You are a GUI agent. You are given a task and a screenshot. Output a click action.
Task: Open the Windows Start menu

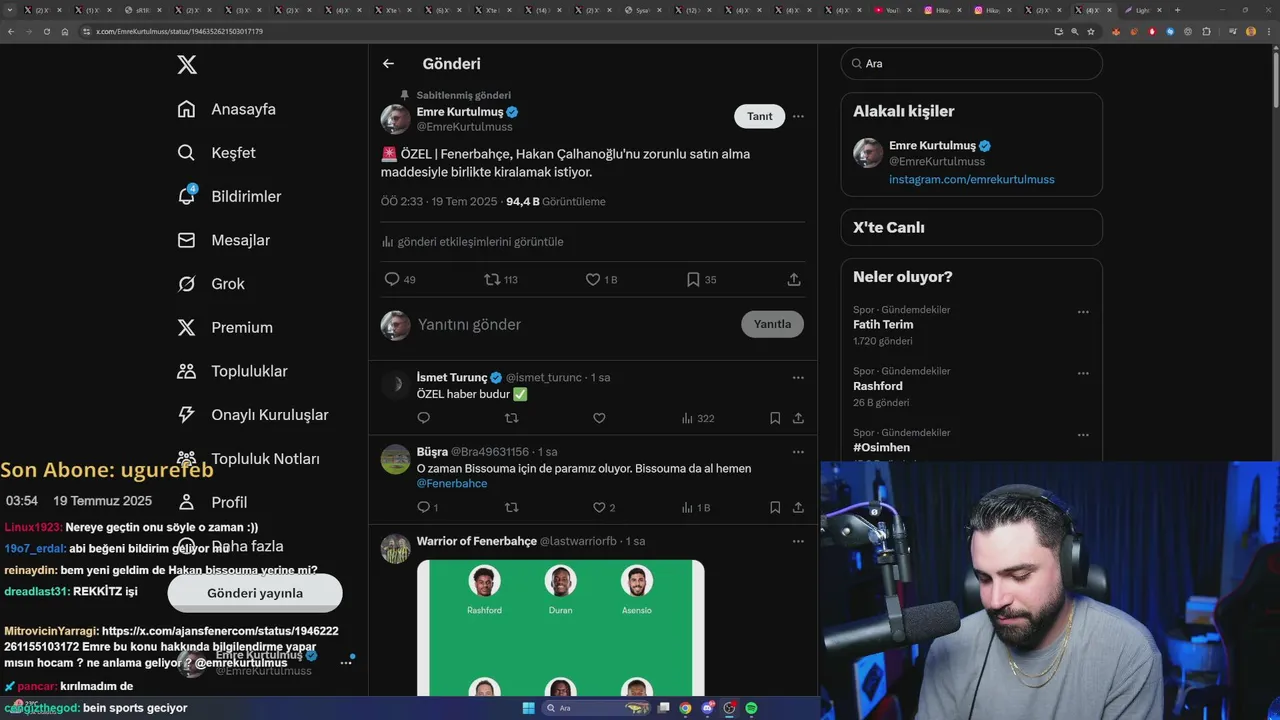pos(528,708)
